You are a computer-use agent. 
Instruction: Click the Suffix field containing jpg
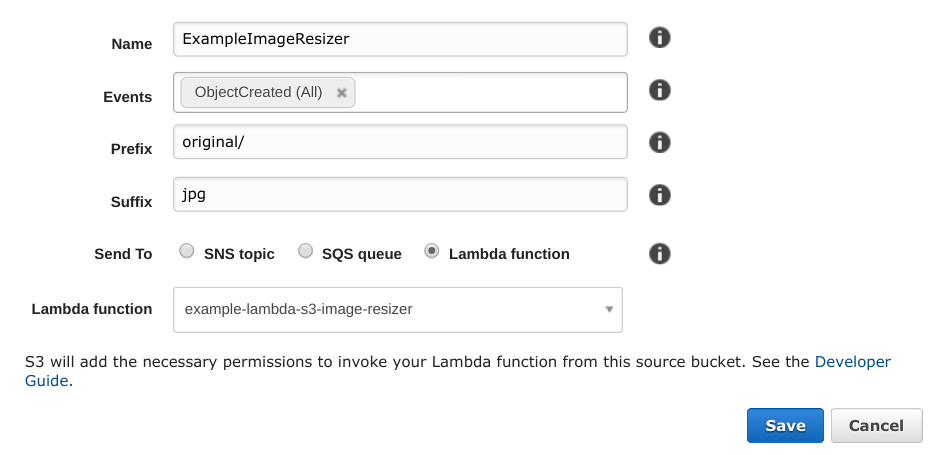tap(400, 194)
